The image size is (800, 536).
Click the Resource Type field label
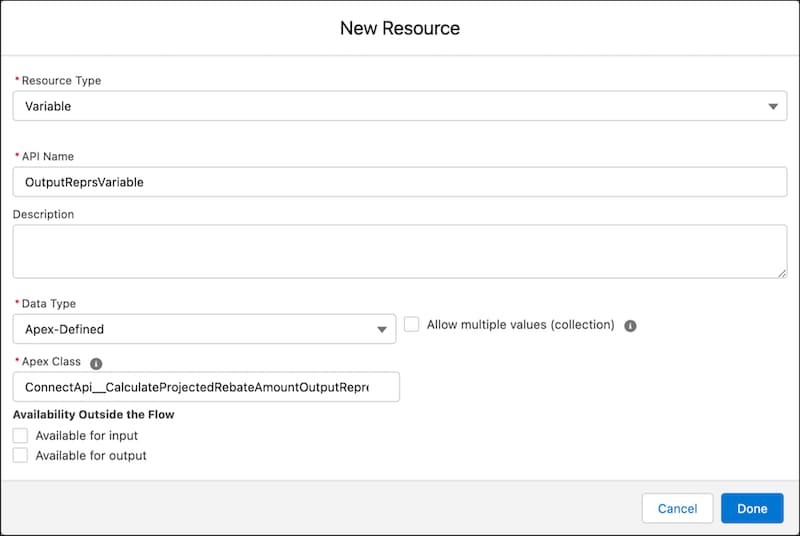coord(61,81)
